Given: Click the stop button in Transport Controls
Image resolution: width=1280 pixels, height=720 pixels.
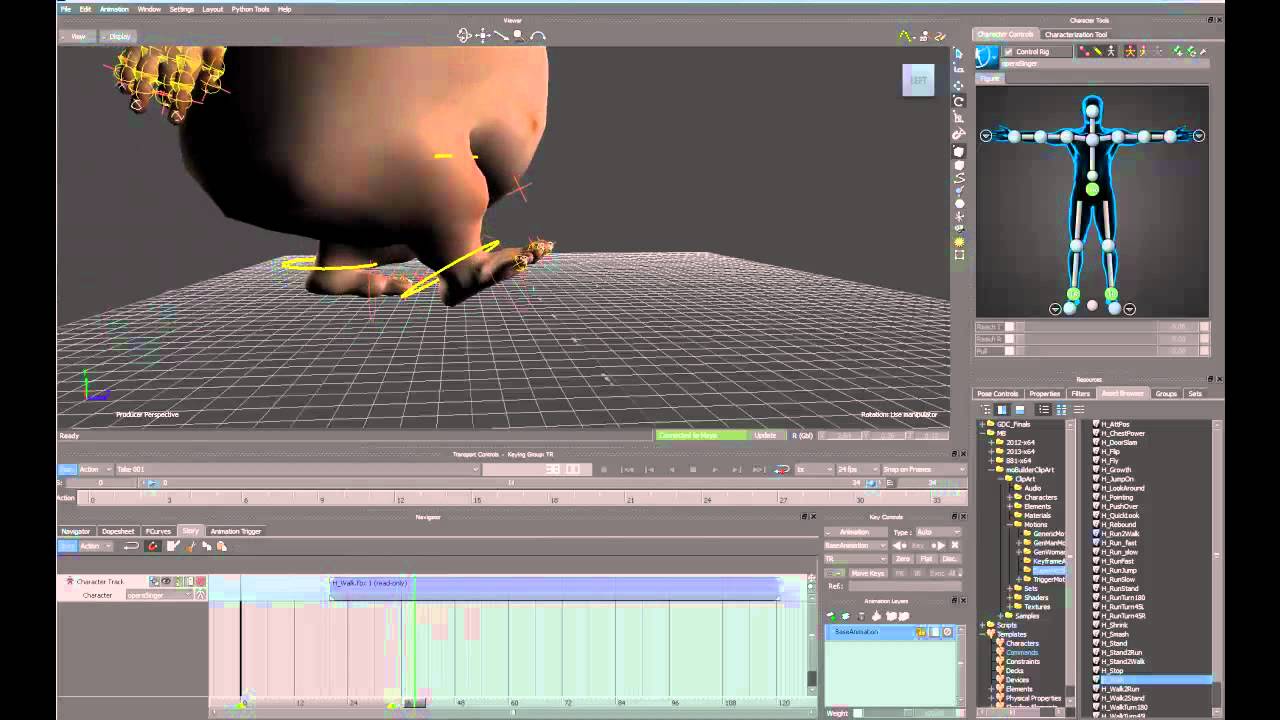Looking at the screenshot, I should click(692, 469).
